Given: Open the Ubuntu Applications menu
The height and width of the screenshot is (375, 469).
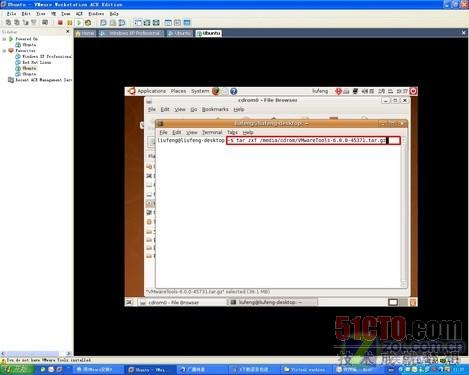Looking at the screenshot, I should (151, 91).
